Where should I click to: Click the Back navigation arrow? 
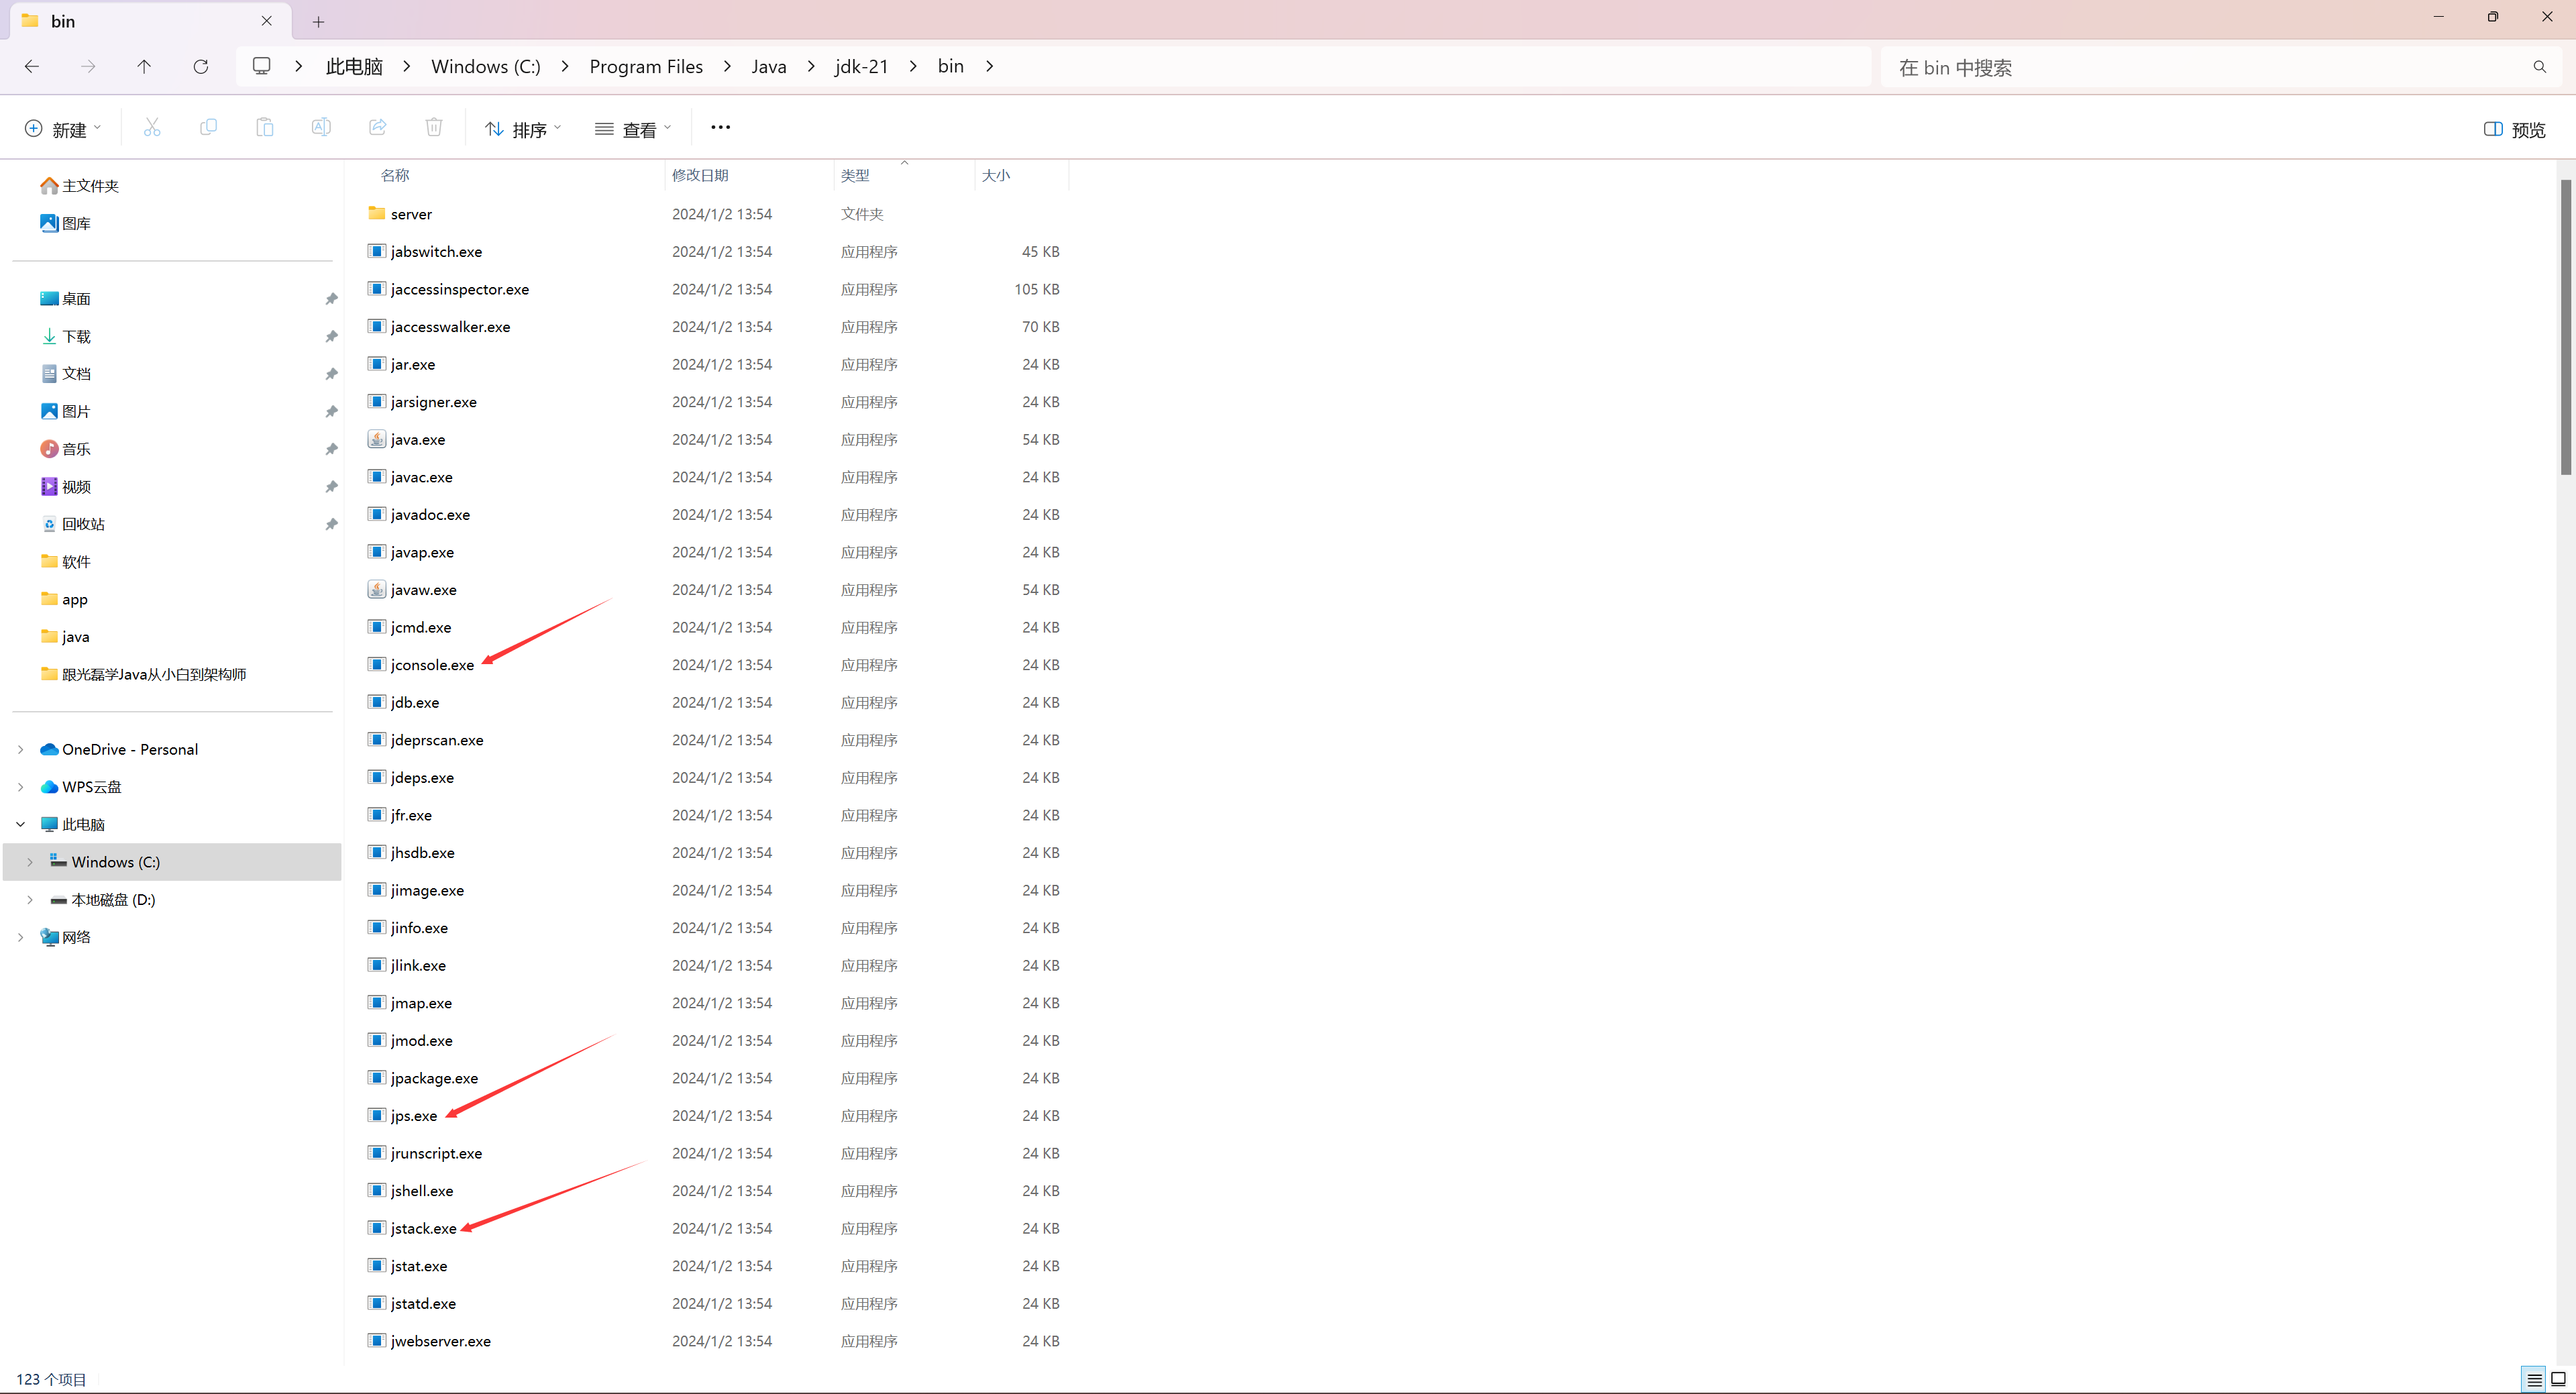(32, 66)
